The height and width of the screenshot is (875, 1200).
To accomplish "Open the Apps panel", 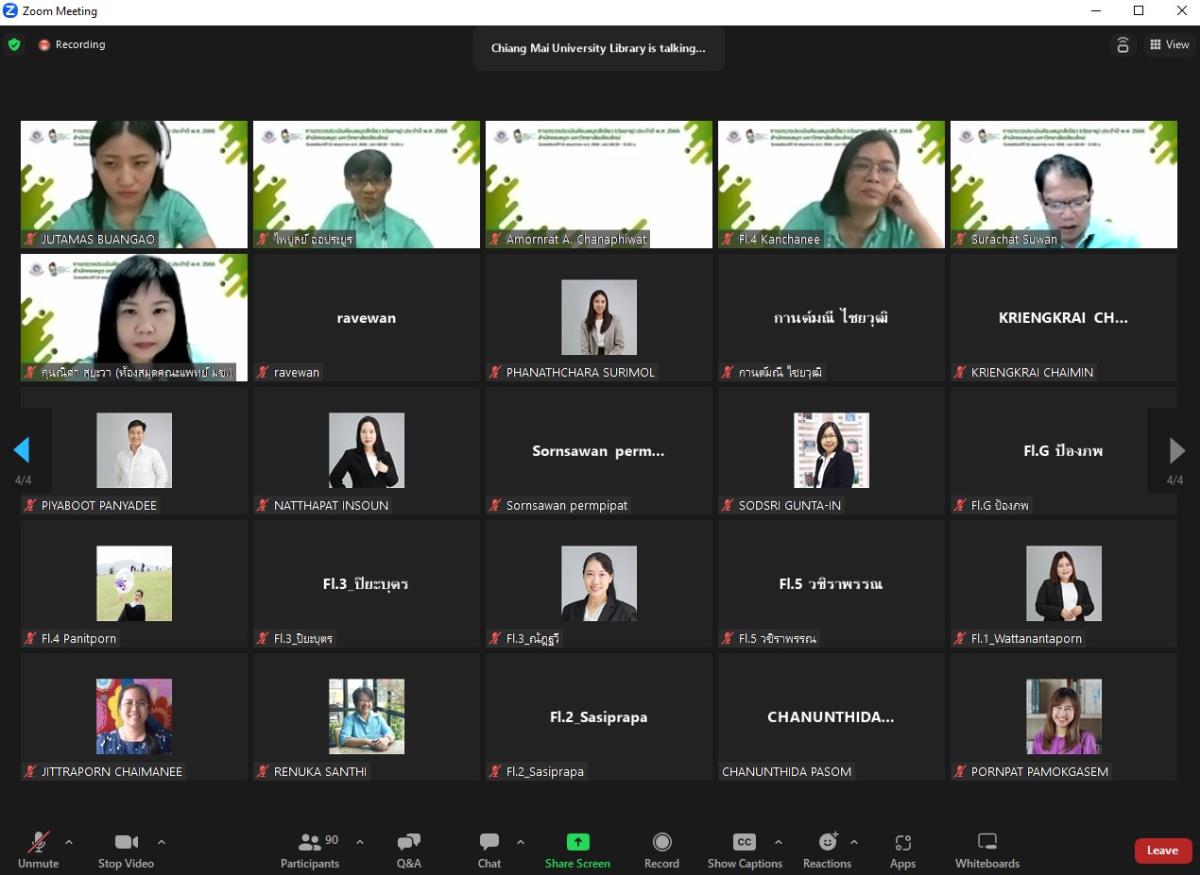I will [x=903, y=850].
